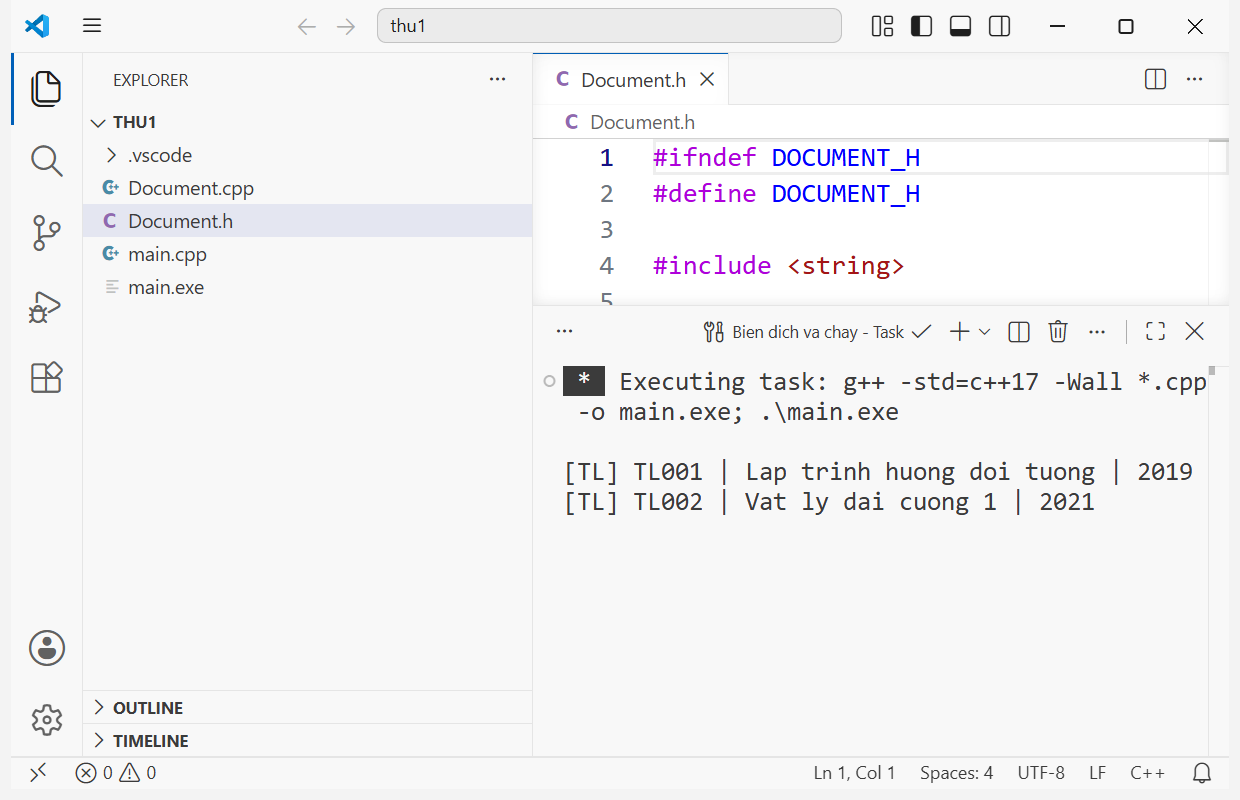Open the Run and Debug view
1240x800 pixels.
coord(46,306)
